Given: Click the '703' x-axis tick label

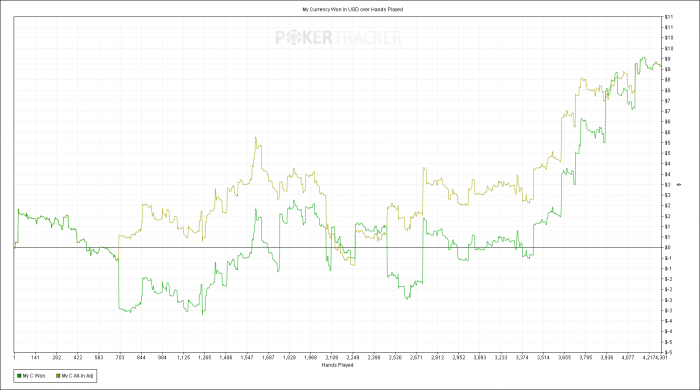Looking at the screenshot, I should 120,357.
